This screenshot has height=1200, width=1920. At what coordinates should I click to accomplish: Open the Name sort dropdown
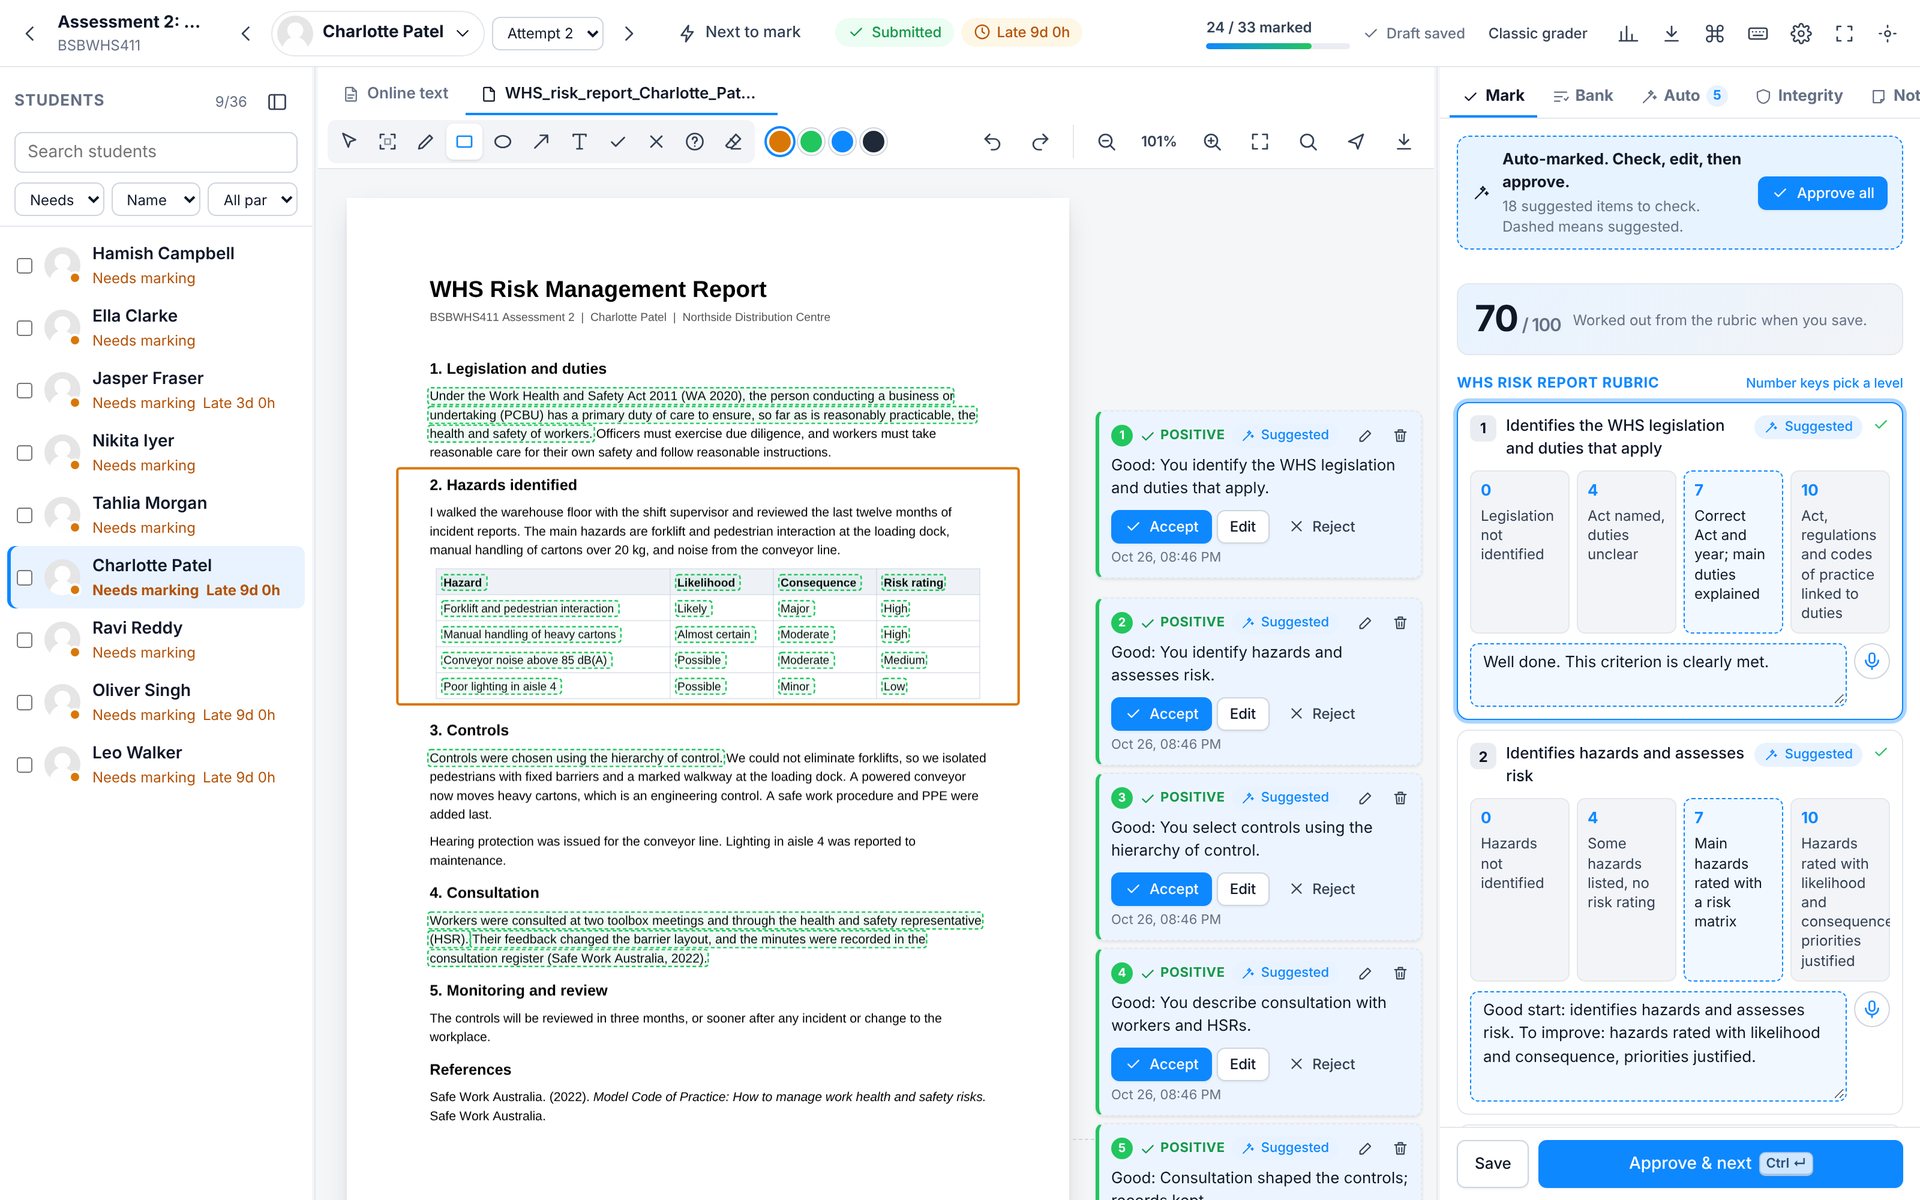coord(156,200)
